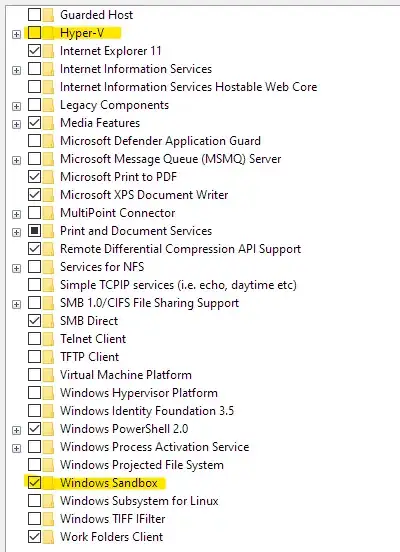Viewport: 400px width, 552px height.
Task: Disable Microsoft Print to PDF checkbox
Action: (x=35, y=177)
